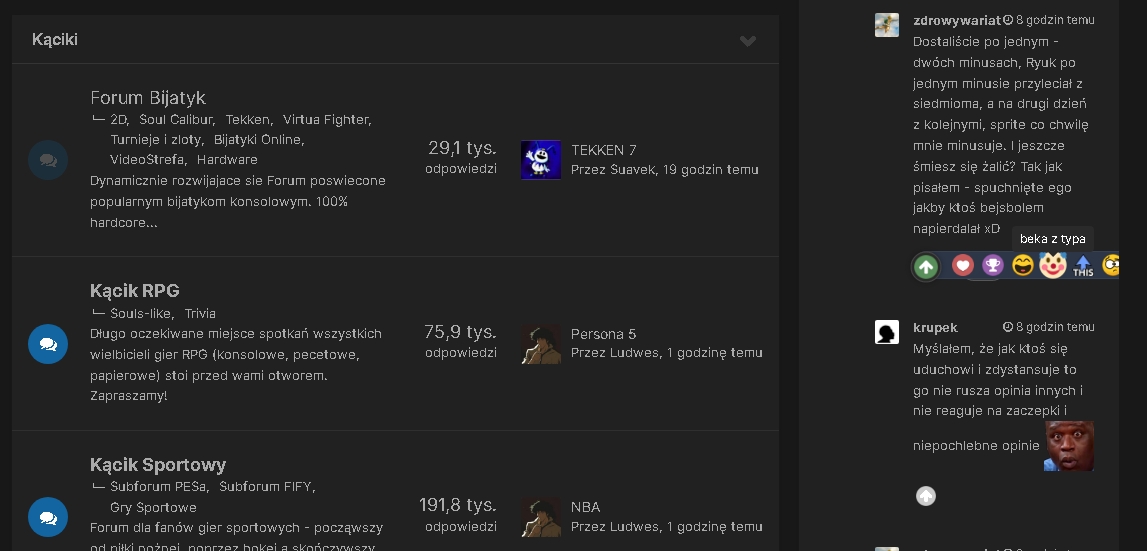Click the '191,8 tys.' reply count
This screenshot has height=551, width=1147.
pos(458,506)
